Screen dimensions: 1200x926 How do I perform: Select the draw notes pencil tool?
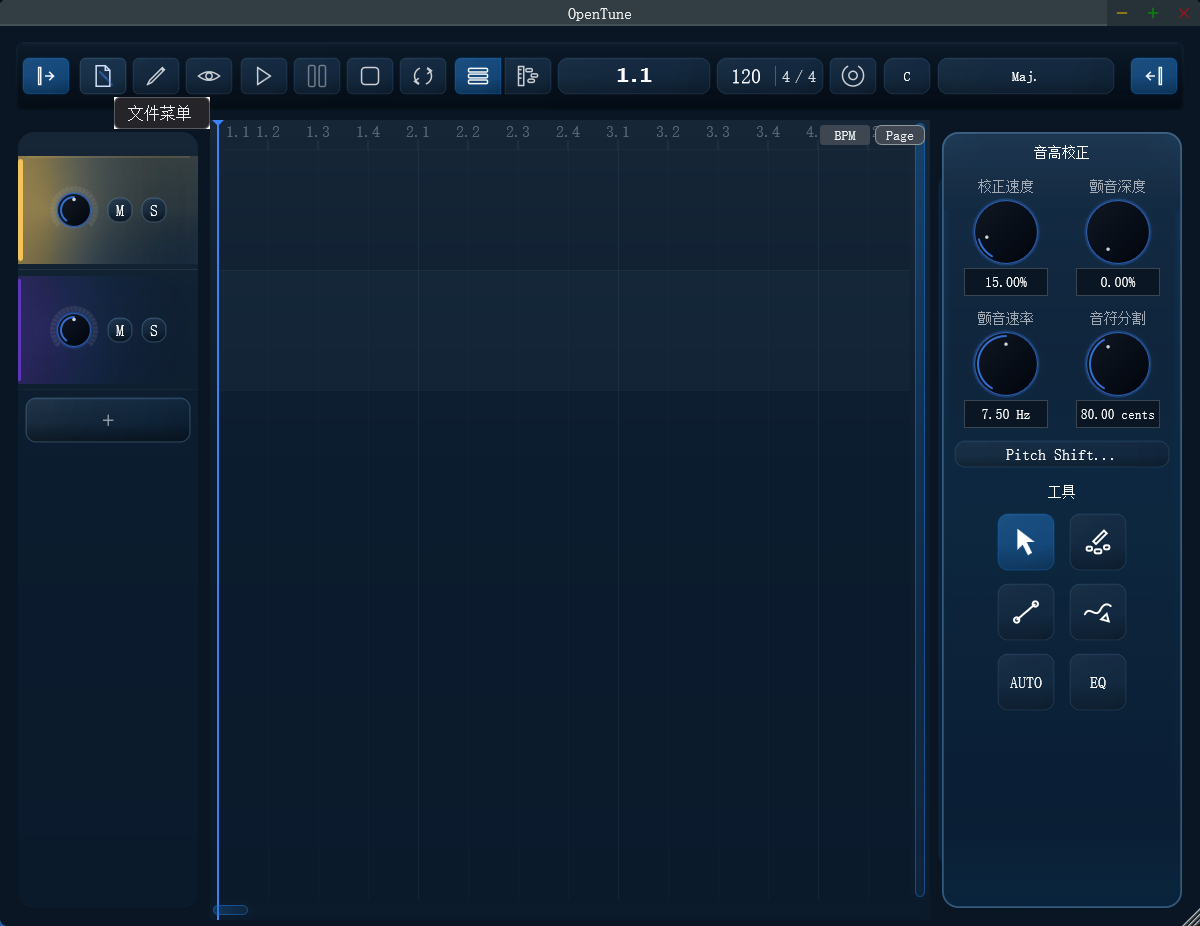click(1098, 542)
